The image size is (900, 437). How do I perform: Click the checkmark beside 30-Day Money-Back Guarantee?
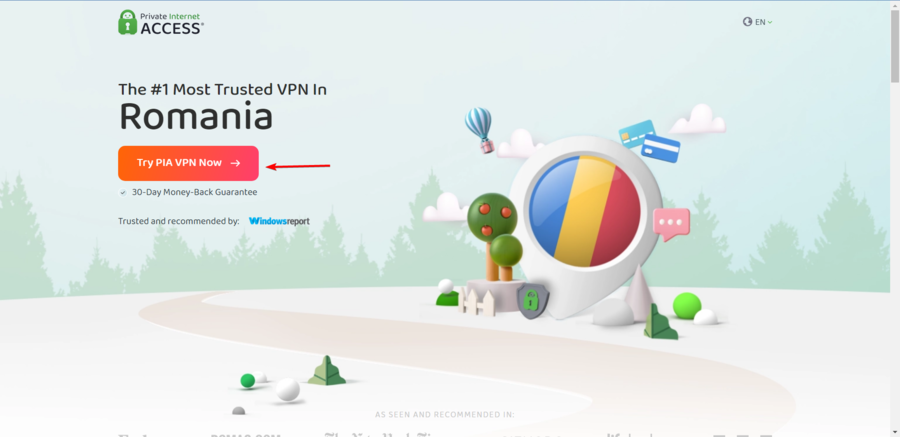pyautogui.click(x=123, y=193)
